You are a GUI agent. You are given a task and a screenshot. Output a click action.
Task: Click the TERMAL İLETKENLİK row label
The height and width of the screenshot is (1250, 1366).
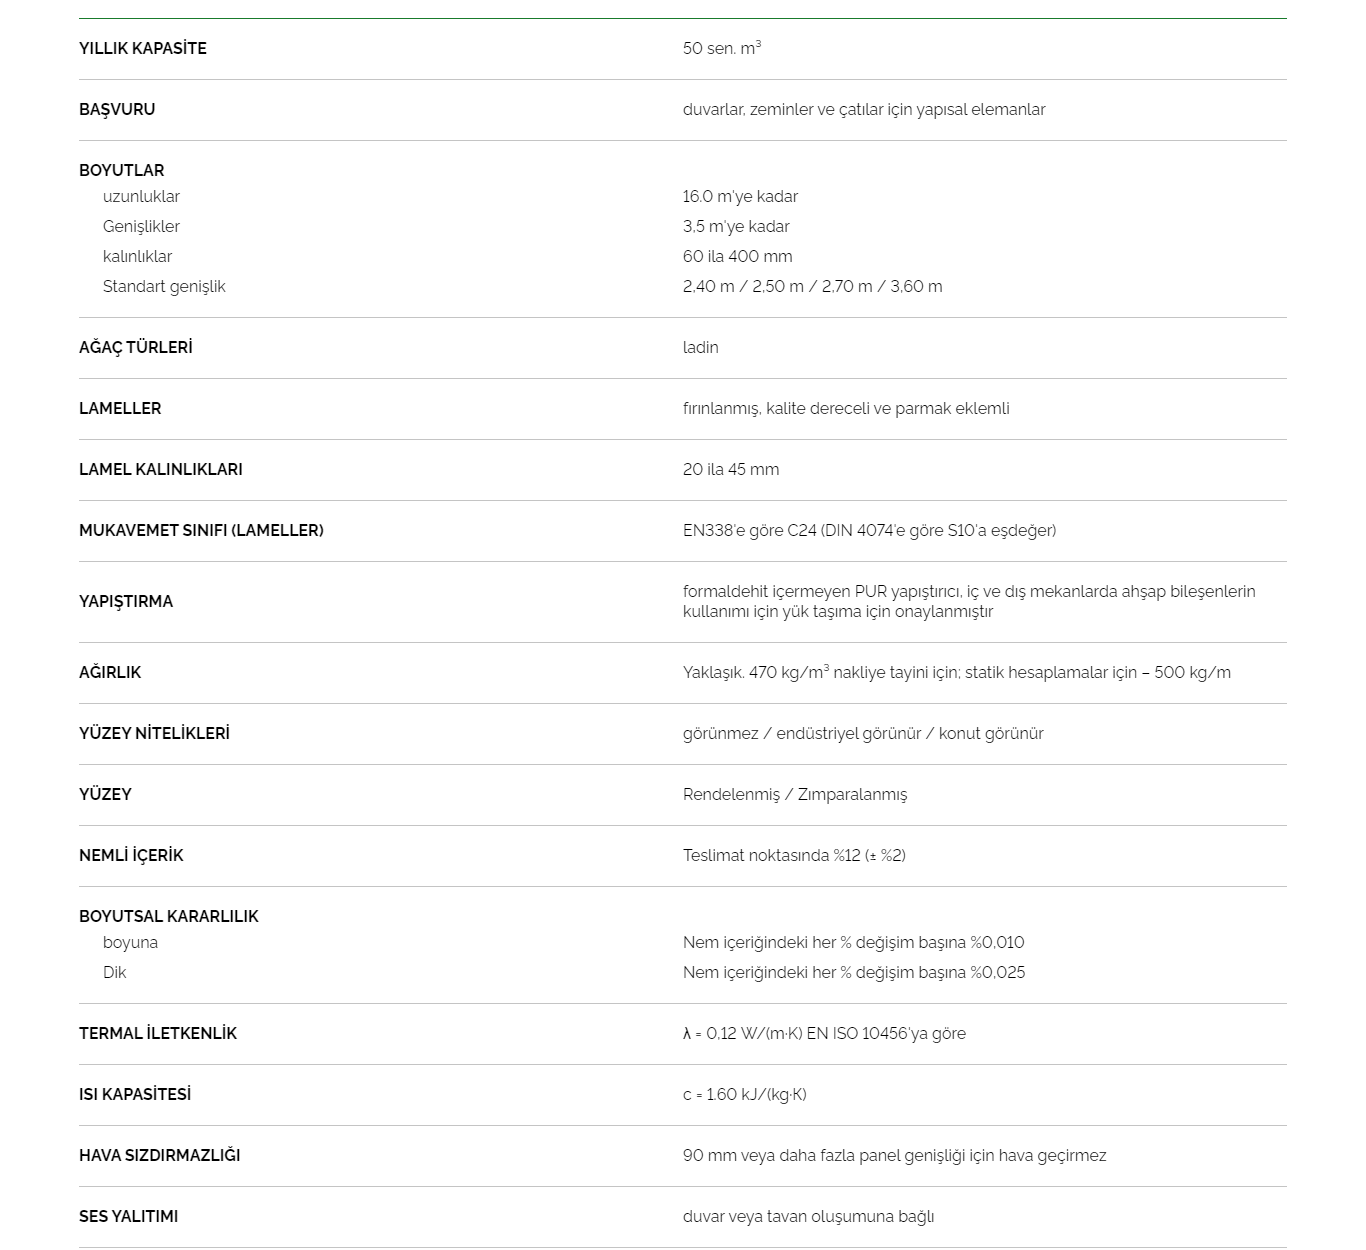[x=158, y=1033]
